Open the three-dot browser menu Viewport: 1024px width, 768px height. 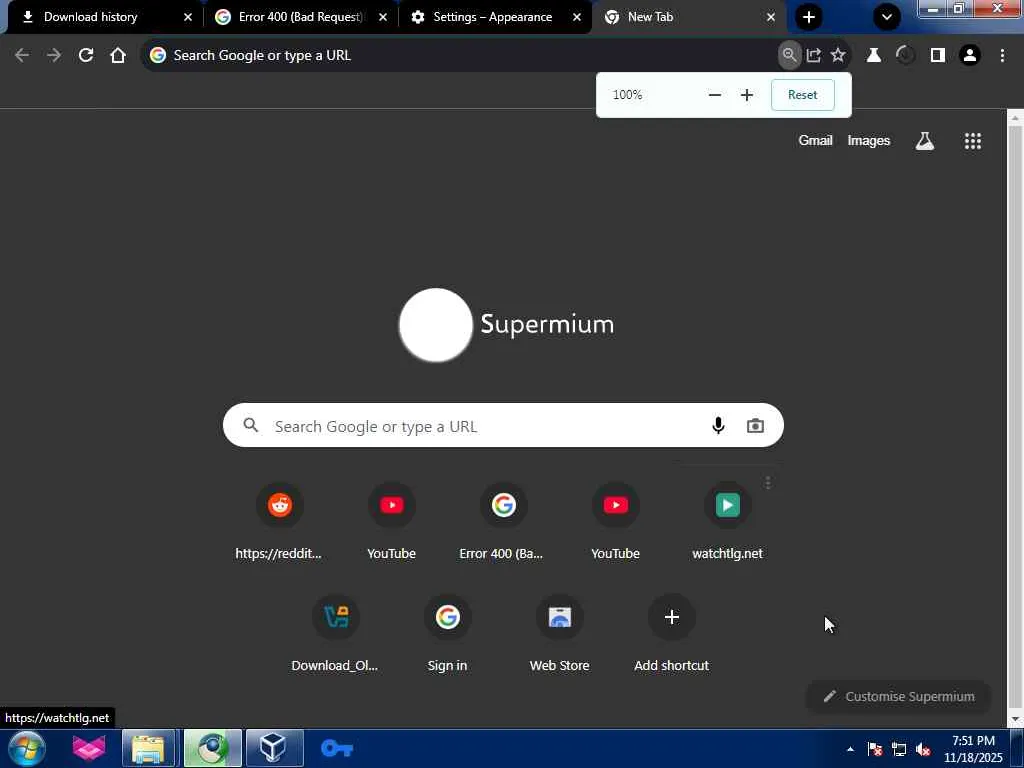(1002, 56)
